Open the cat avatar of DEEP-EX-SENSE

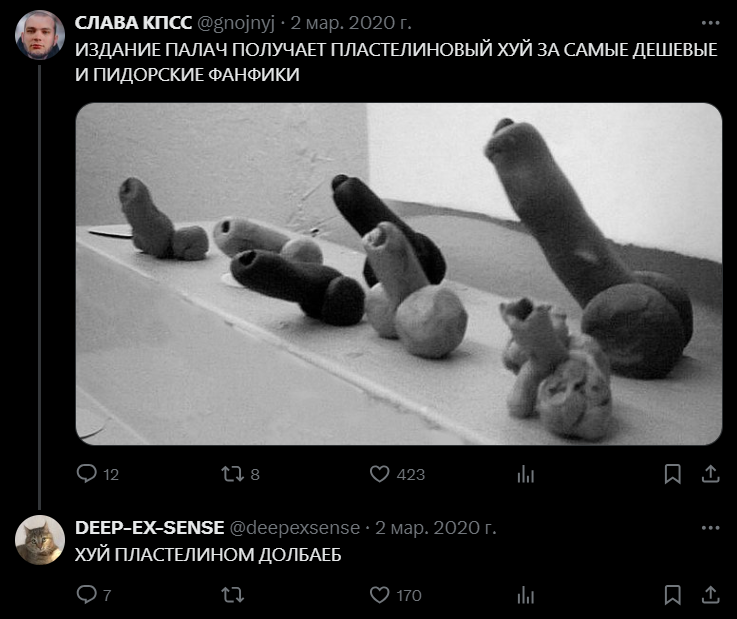tap(40, 540)
